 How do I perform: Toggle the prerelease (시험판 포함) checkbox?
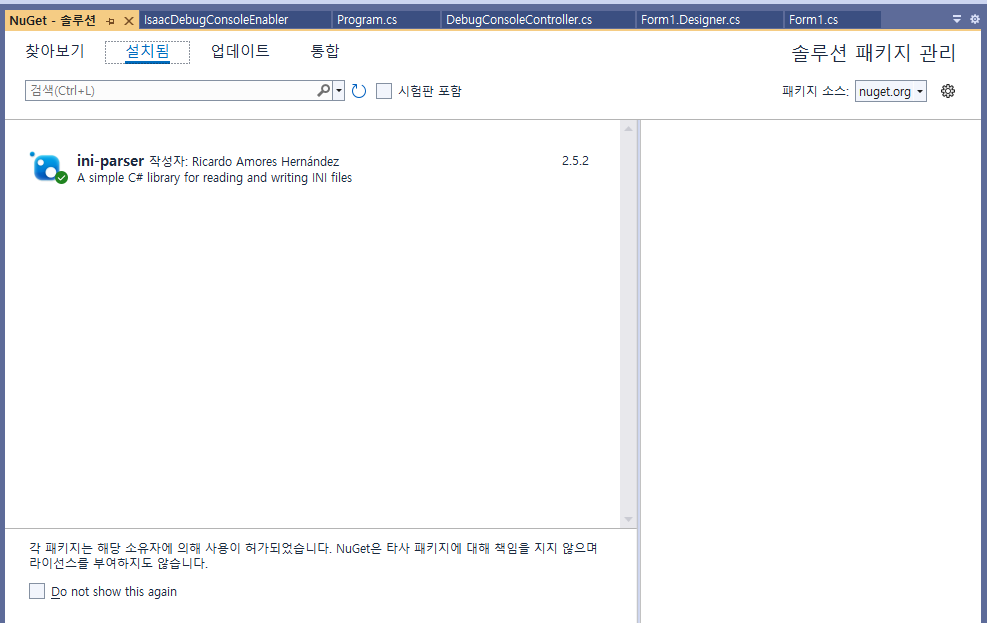point(384,91)
